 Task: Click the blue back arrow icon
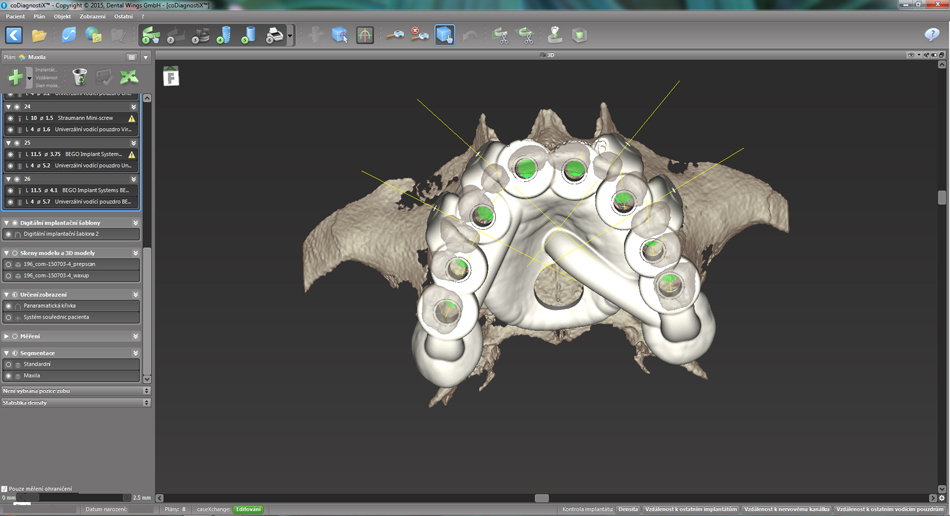(14, 35)
